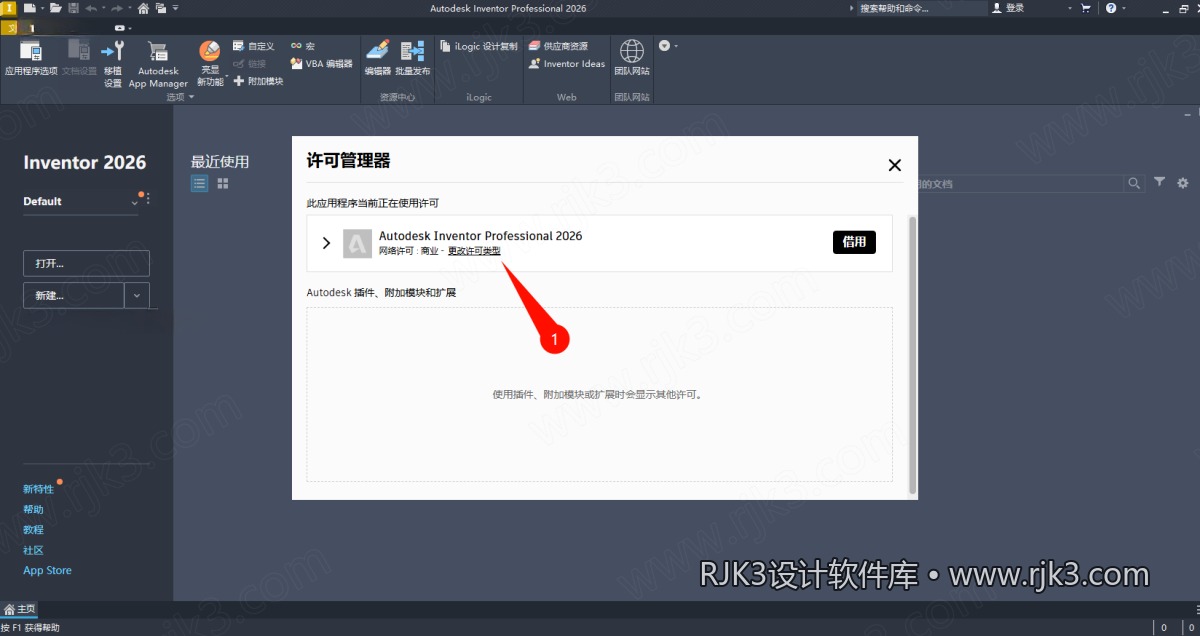Open 教程 tutorials link
This screenshot has width=1200, height=636.
point(33,529)
